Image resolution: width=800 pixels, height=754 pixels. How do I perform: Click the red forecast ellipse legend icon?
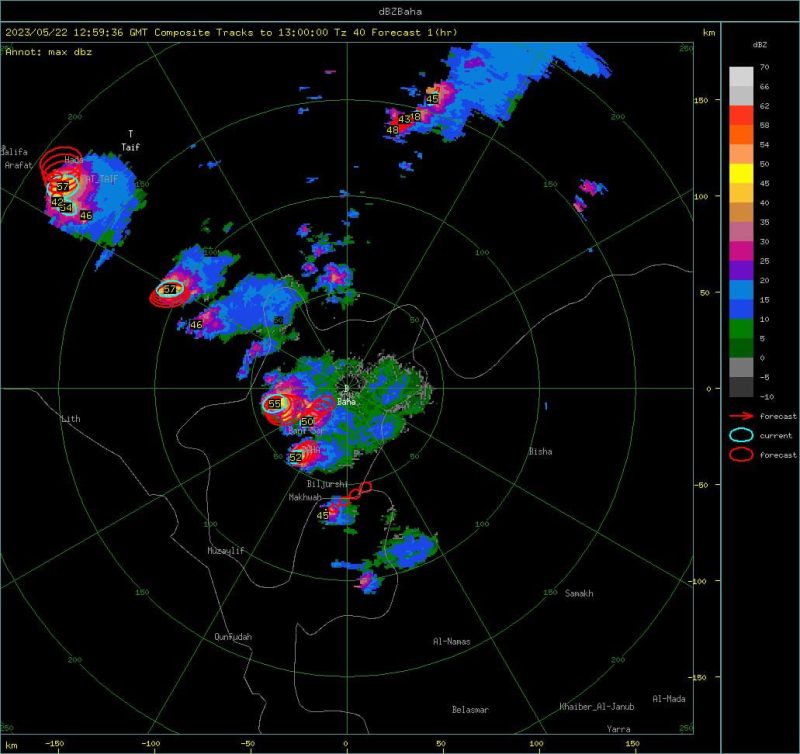pyautogui.click(x=741, y=454)
